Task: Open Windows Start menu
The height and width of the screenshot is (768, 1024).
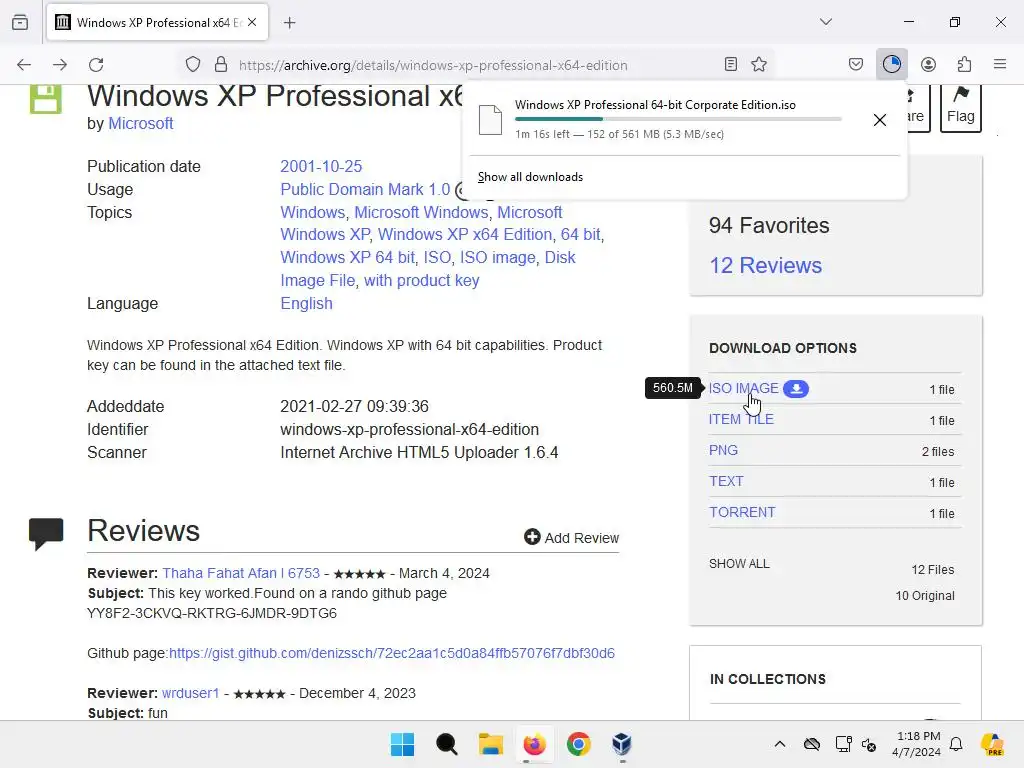Action: (x=402, y=744)
